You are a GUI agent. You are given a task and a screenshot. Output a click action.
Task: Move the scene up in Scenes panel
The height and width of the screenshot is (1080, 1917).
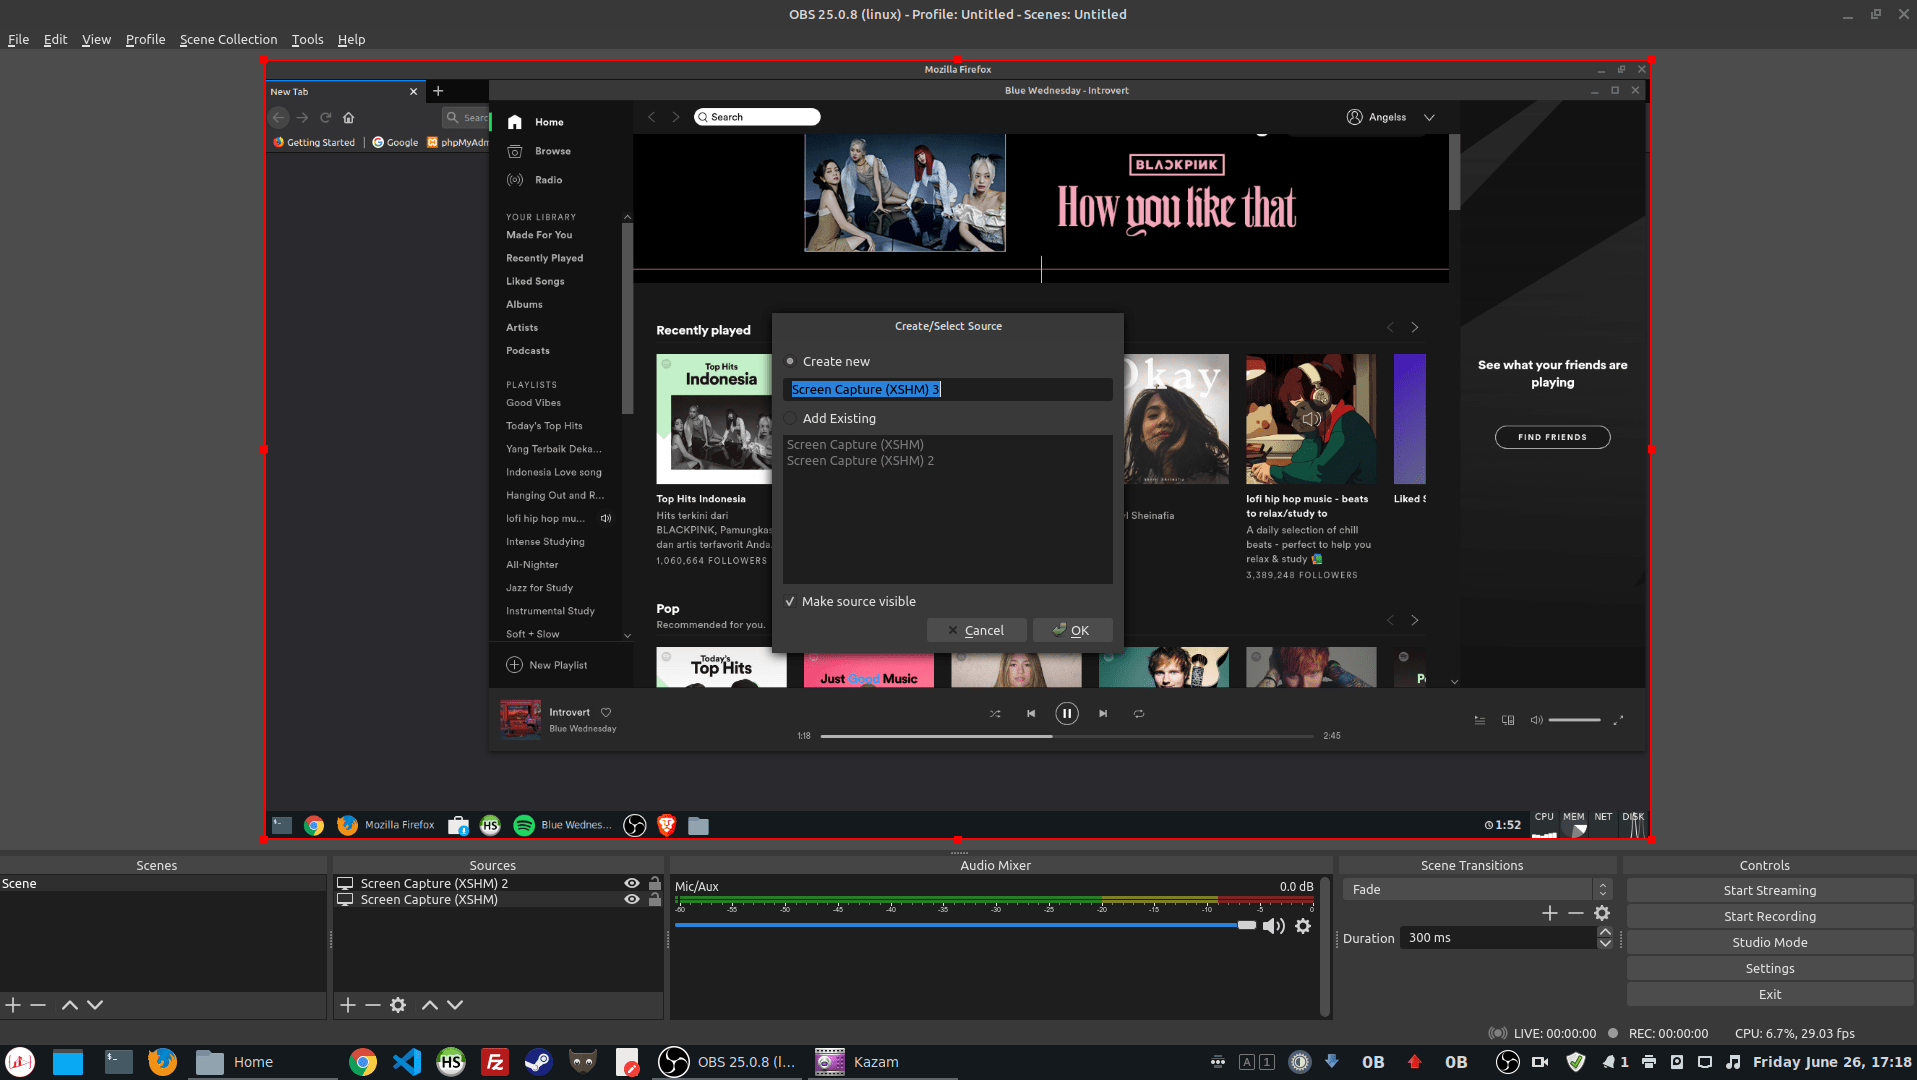pyautogui.click(x=70, y=1005)
